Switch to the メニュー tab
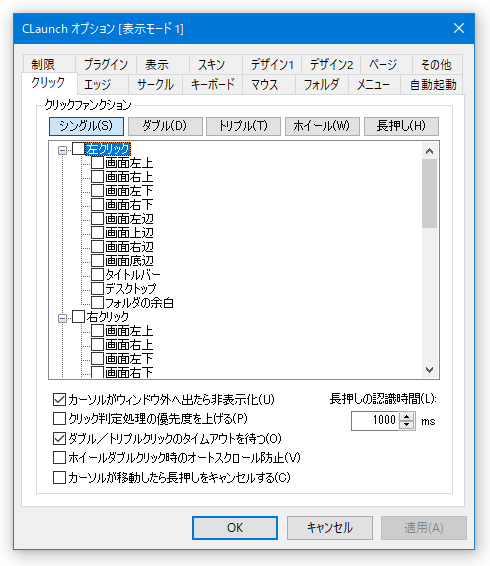The height and width of the screenshot is (566, 490). [x=374, y=84]
